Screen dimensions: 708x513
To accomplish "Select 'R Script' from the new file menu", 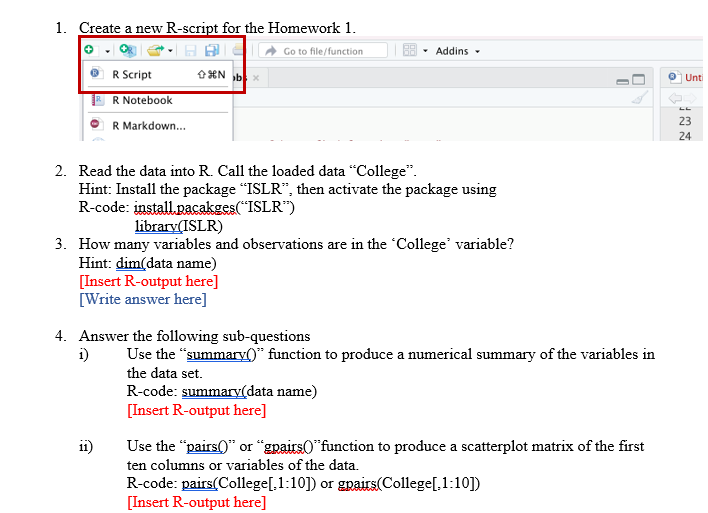I will pos(158,75).
